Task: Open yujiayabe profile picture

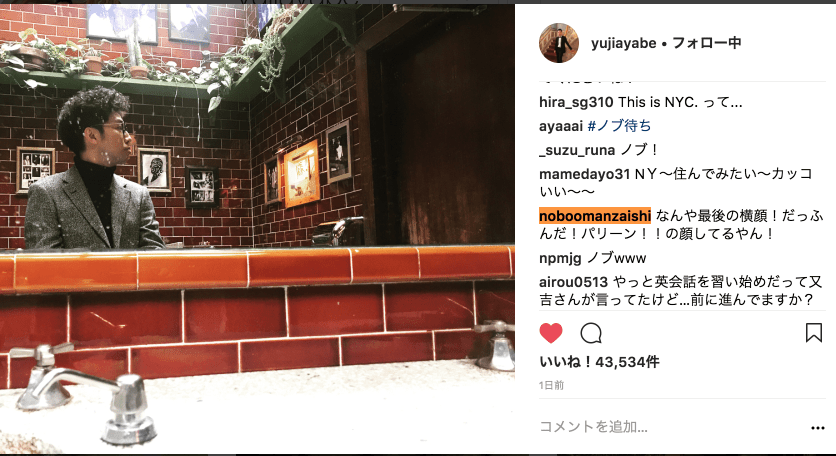Action: pyautogui.click(x=559, y=43)
